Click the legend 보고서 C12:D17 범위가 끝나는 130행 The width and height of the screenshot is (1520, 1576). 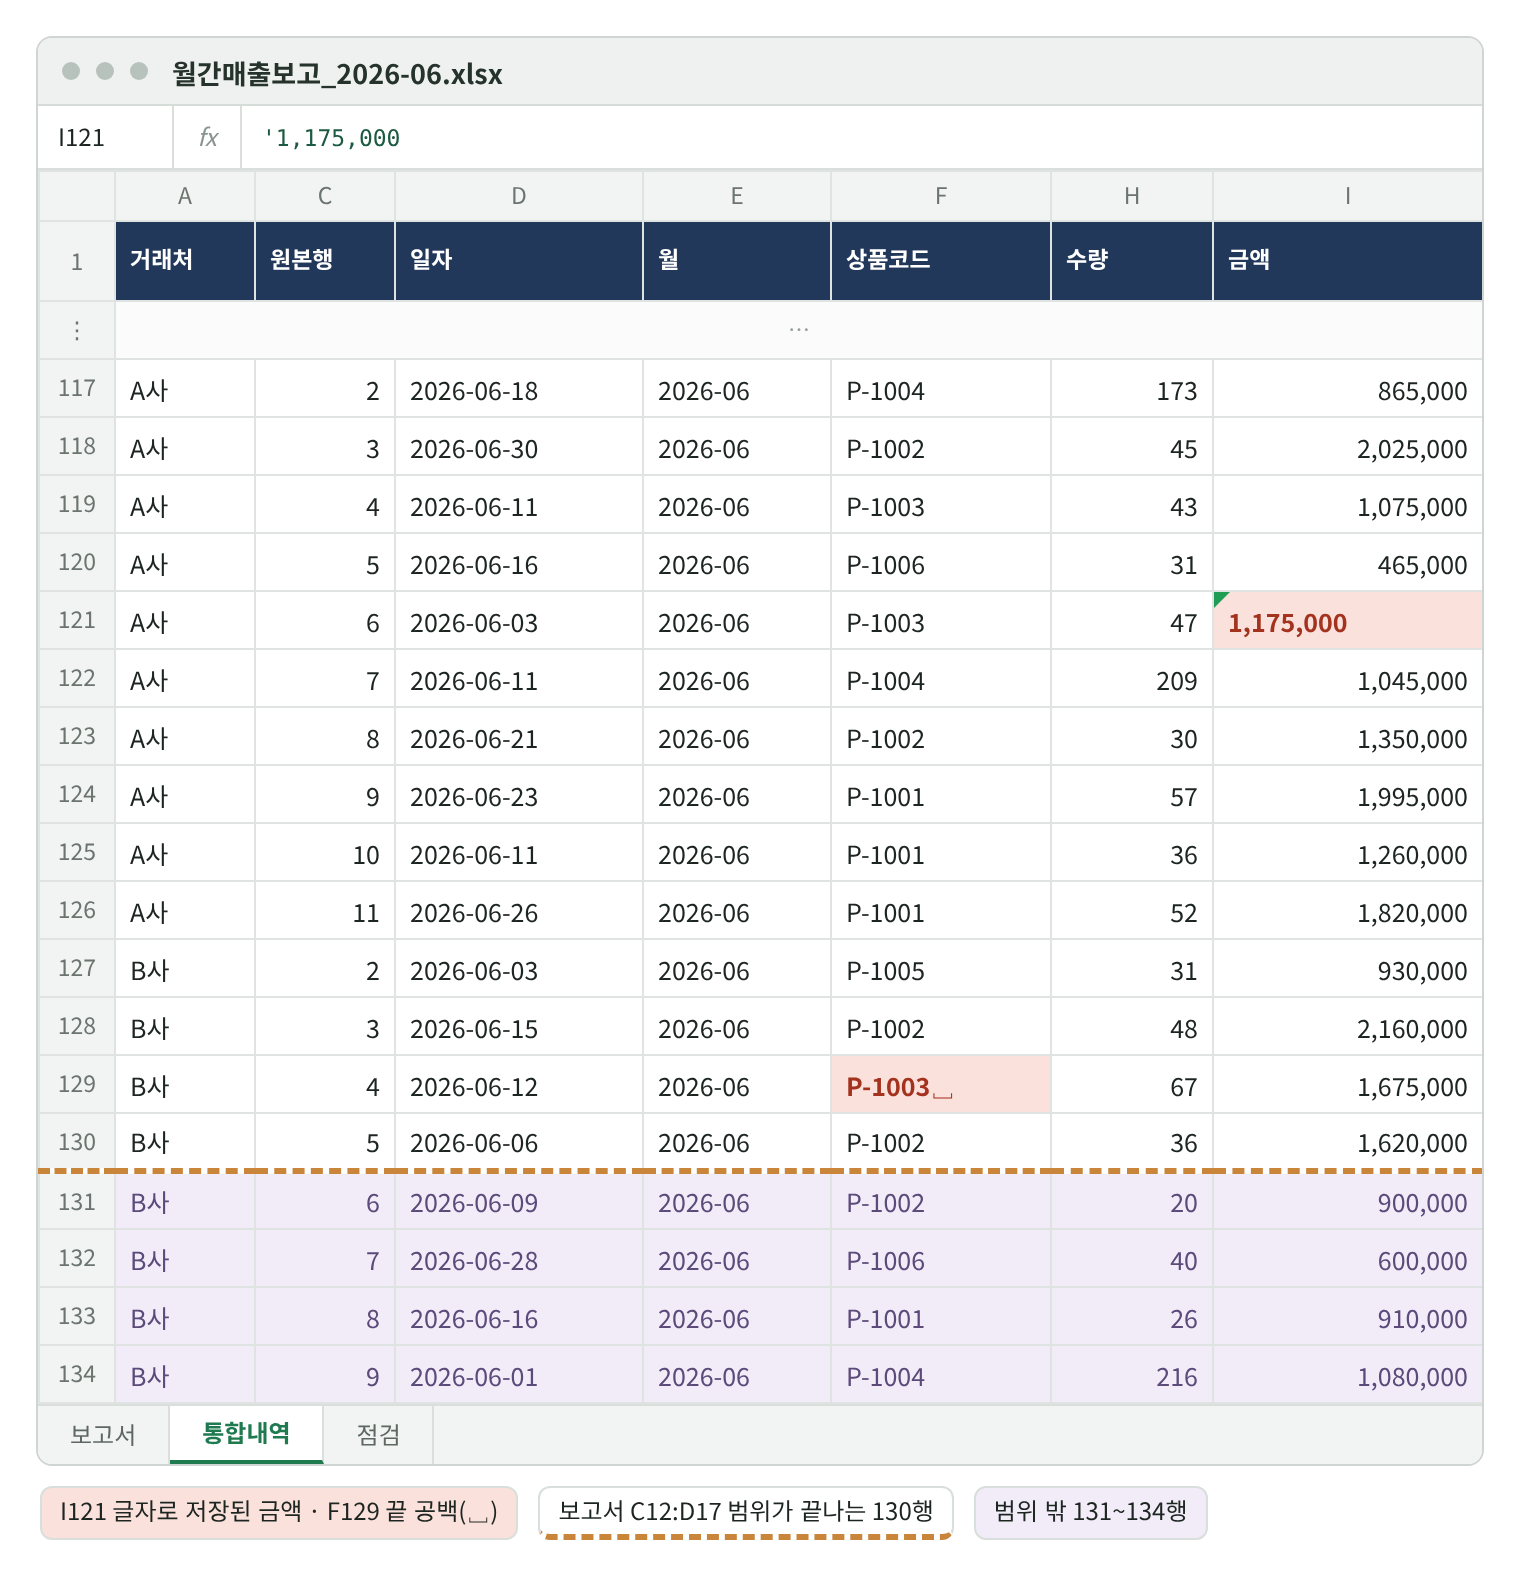tap(746, 1512)
